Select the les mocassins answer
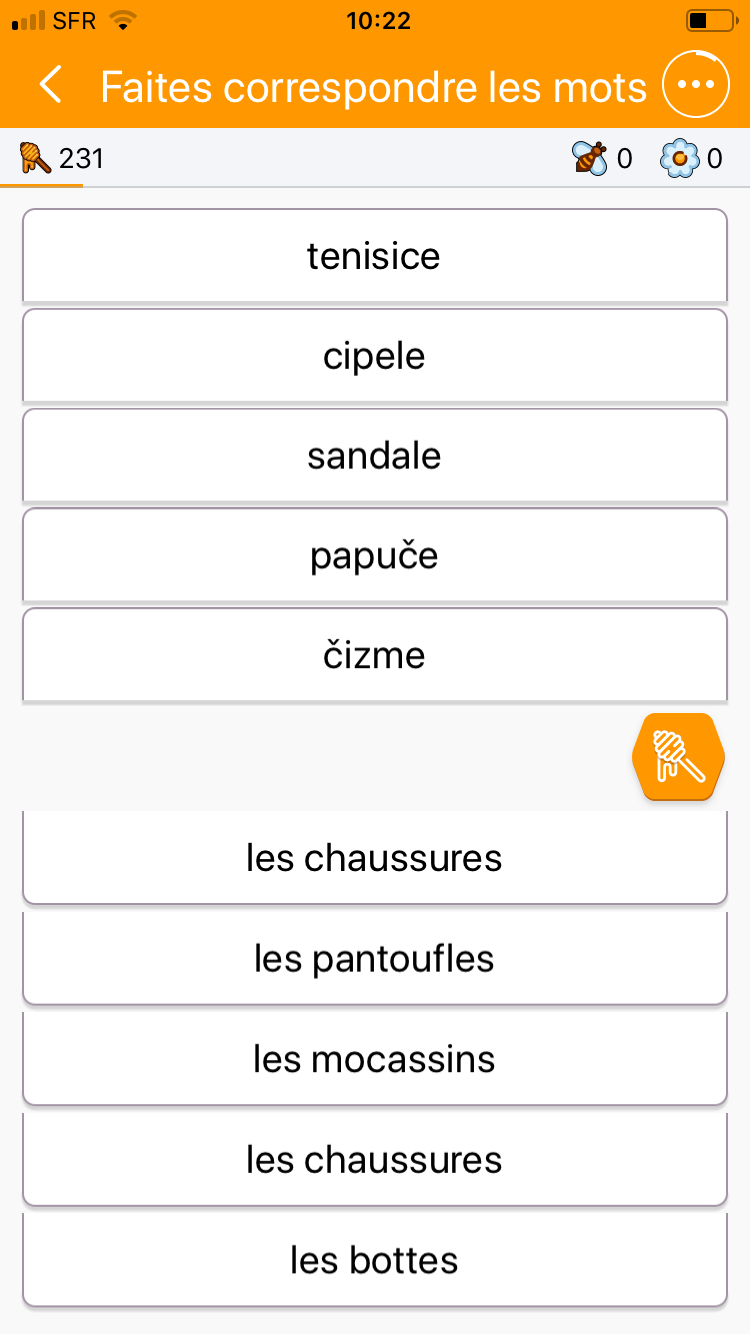 374,1059
